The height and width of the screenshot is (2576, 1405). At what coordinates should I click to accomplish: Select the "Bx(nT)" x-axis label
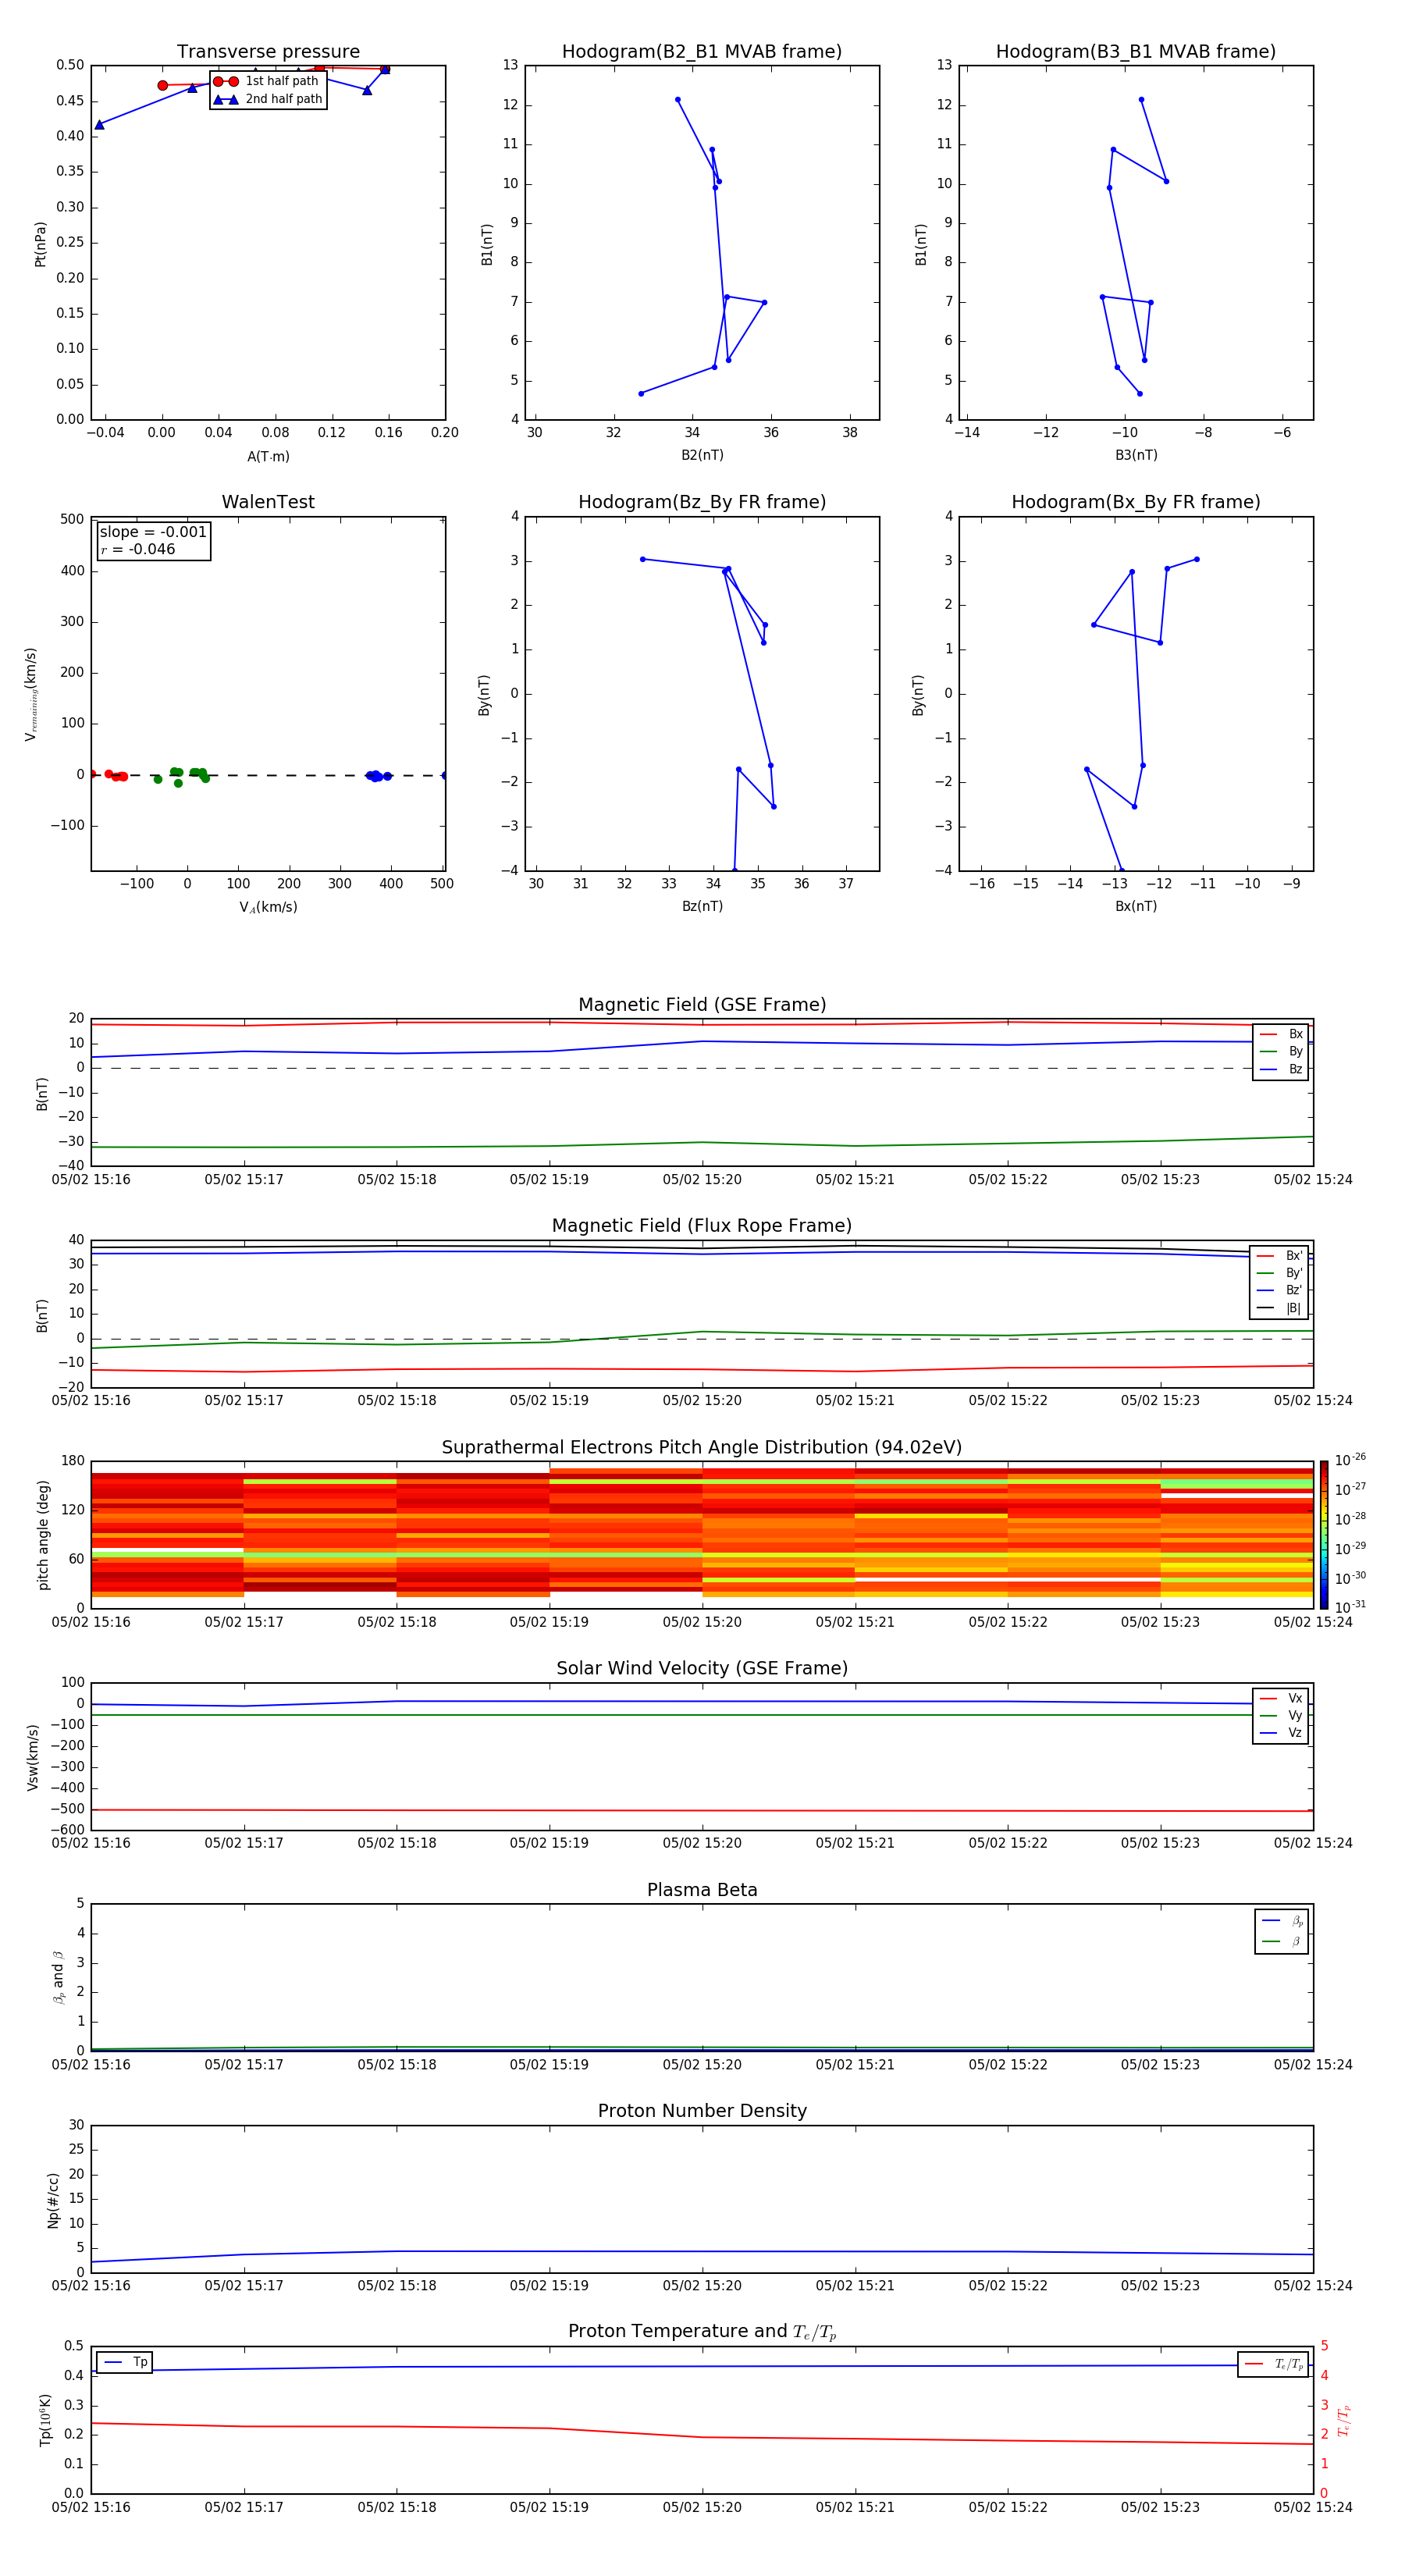coord(1136,907)
